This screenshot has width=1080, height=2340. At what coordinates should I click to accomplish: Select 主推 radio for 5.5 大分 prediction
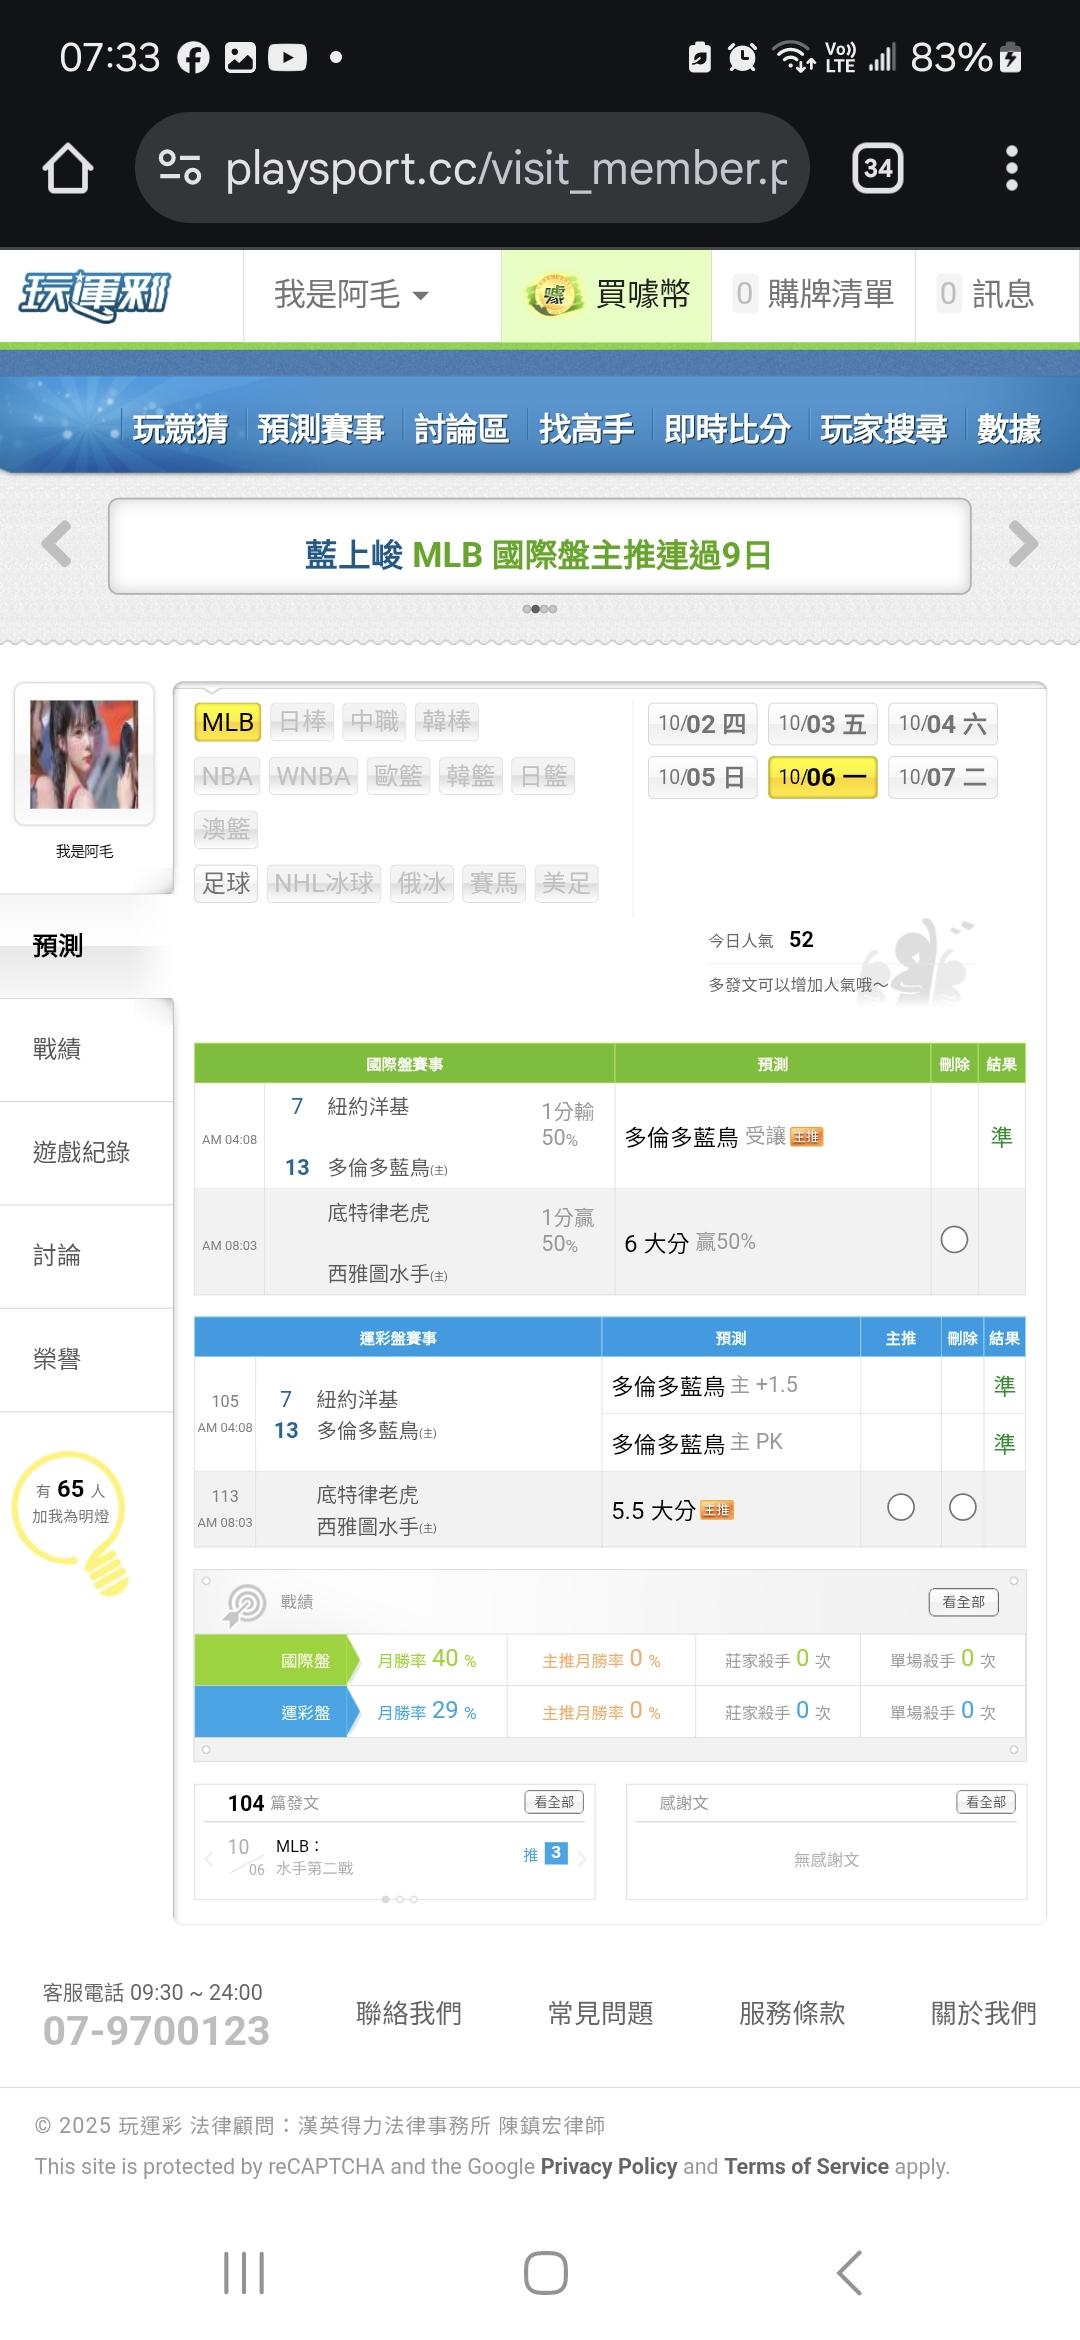pos(900,1507)
